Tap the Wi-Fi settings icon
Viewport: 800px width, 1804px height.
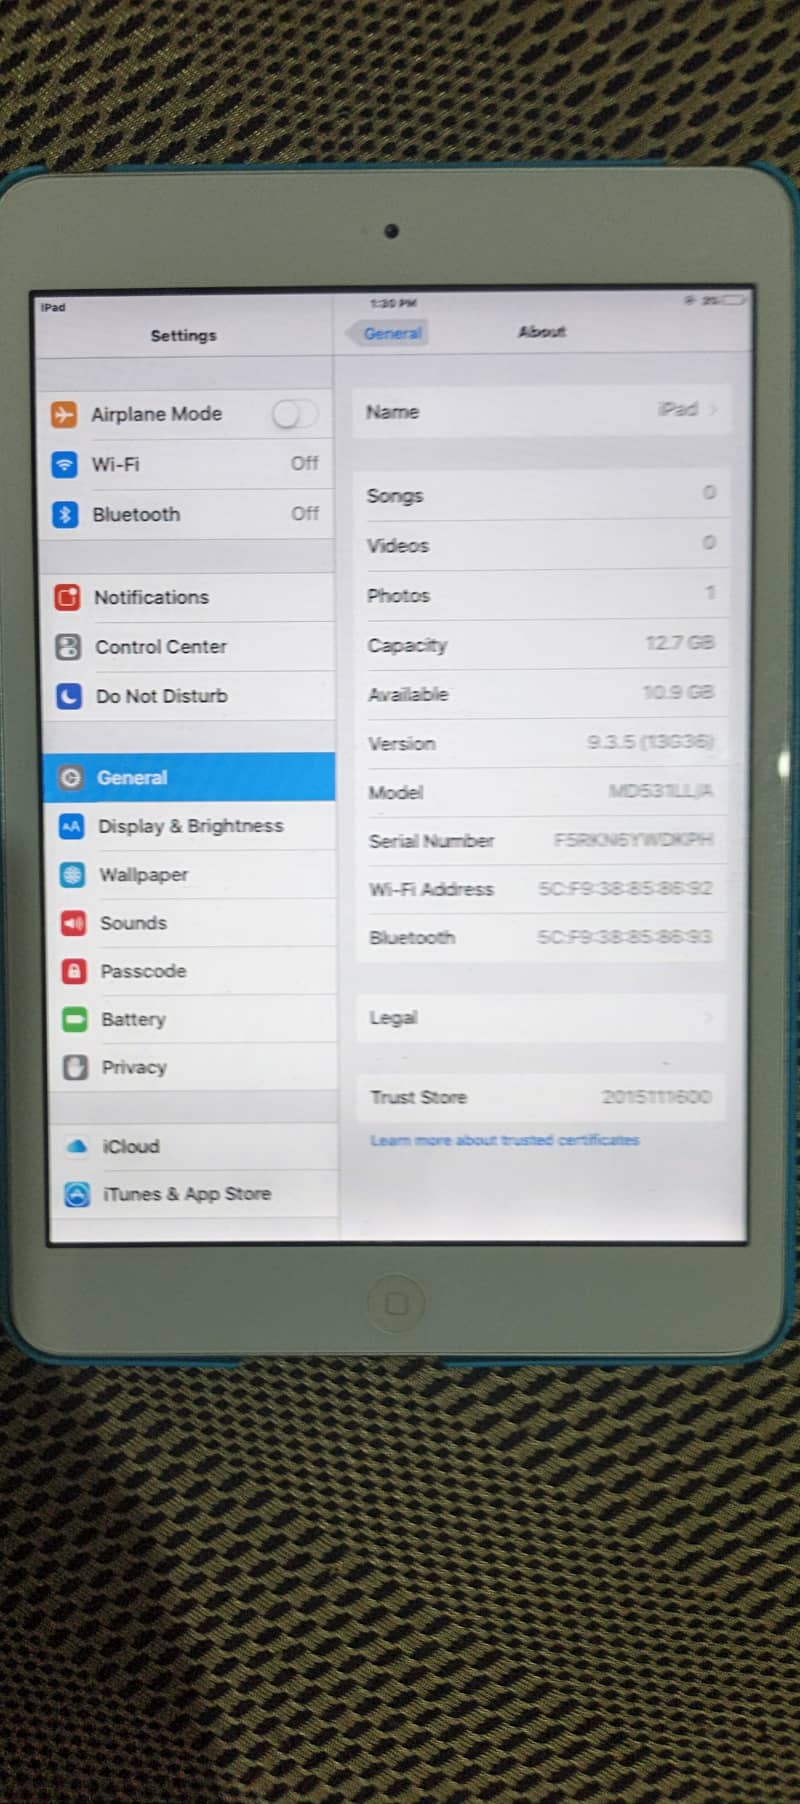tap(64, 464)
